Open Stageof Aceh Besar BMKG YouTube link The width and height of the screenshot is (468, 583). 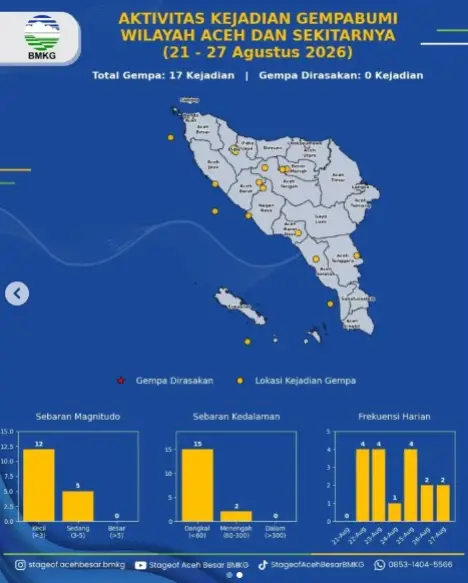(199, 565)
